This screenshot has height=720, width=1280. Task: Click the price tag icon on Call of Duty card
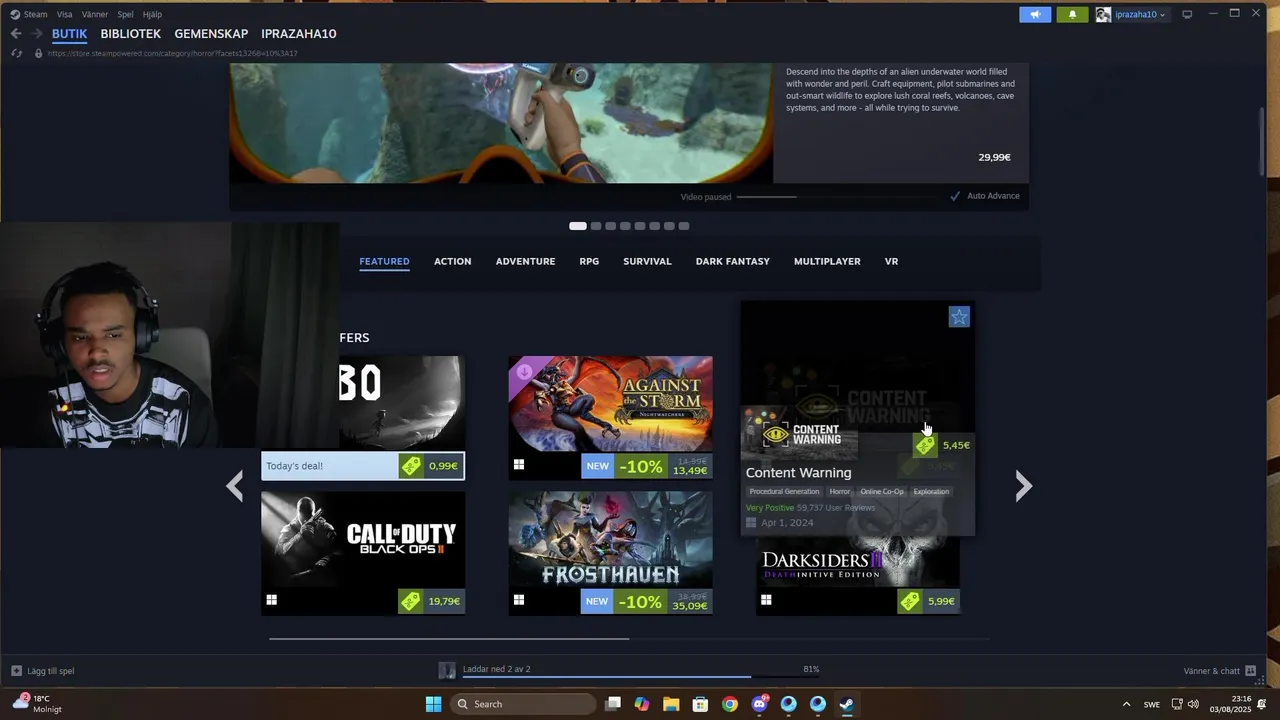tap(411, 601)
